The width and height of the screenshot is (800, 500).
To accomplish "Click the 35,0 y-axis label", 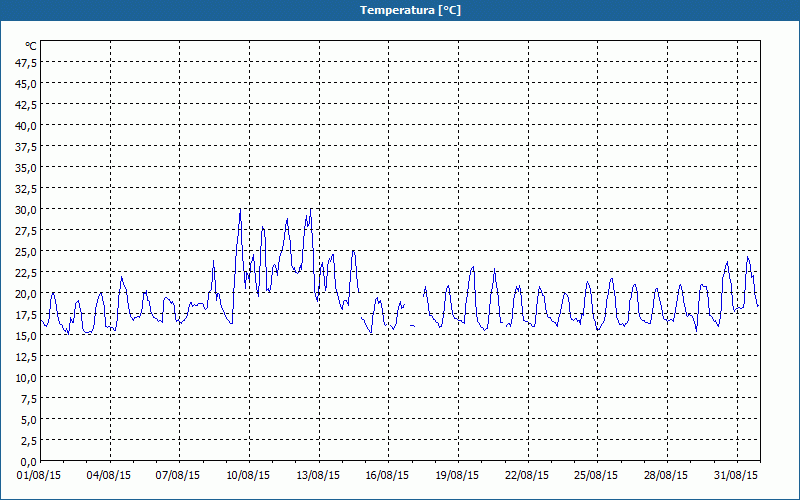I will [x=27, y=168].
